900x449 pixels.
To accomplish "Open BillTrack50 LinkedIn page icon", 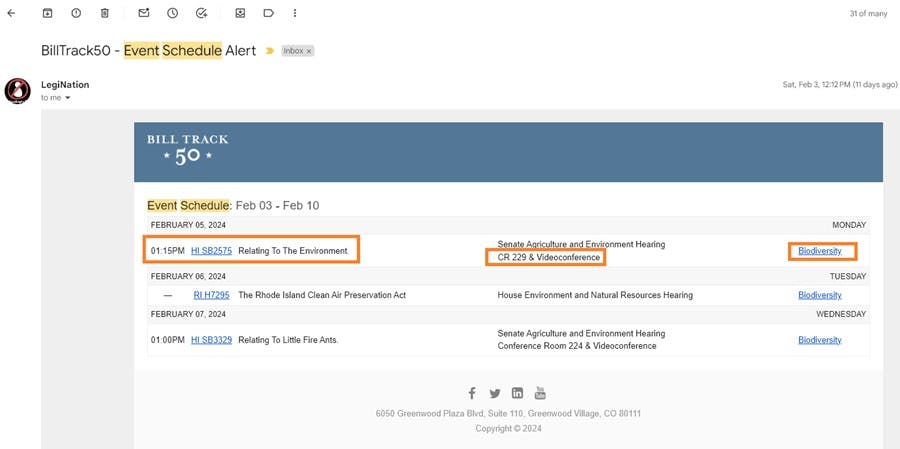I will click(x=517, y=393).
